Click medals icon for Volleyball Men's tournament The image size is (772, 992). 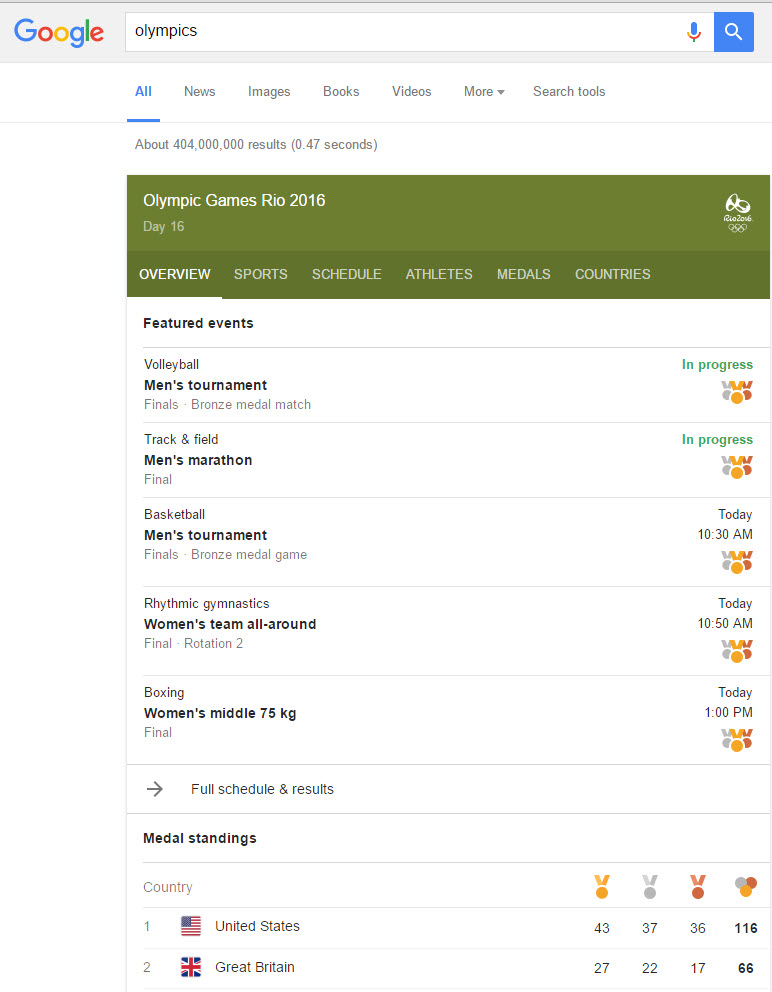737,391
